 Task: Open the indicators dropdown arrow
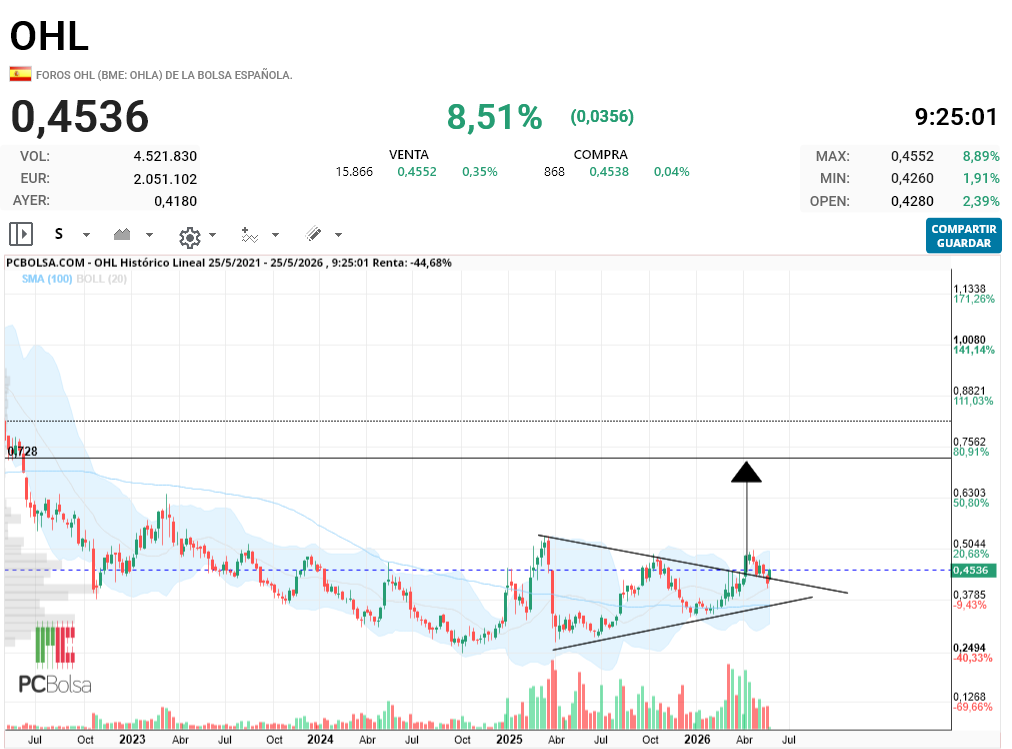pyautogui.click(x=276, y=235)
